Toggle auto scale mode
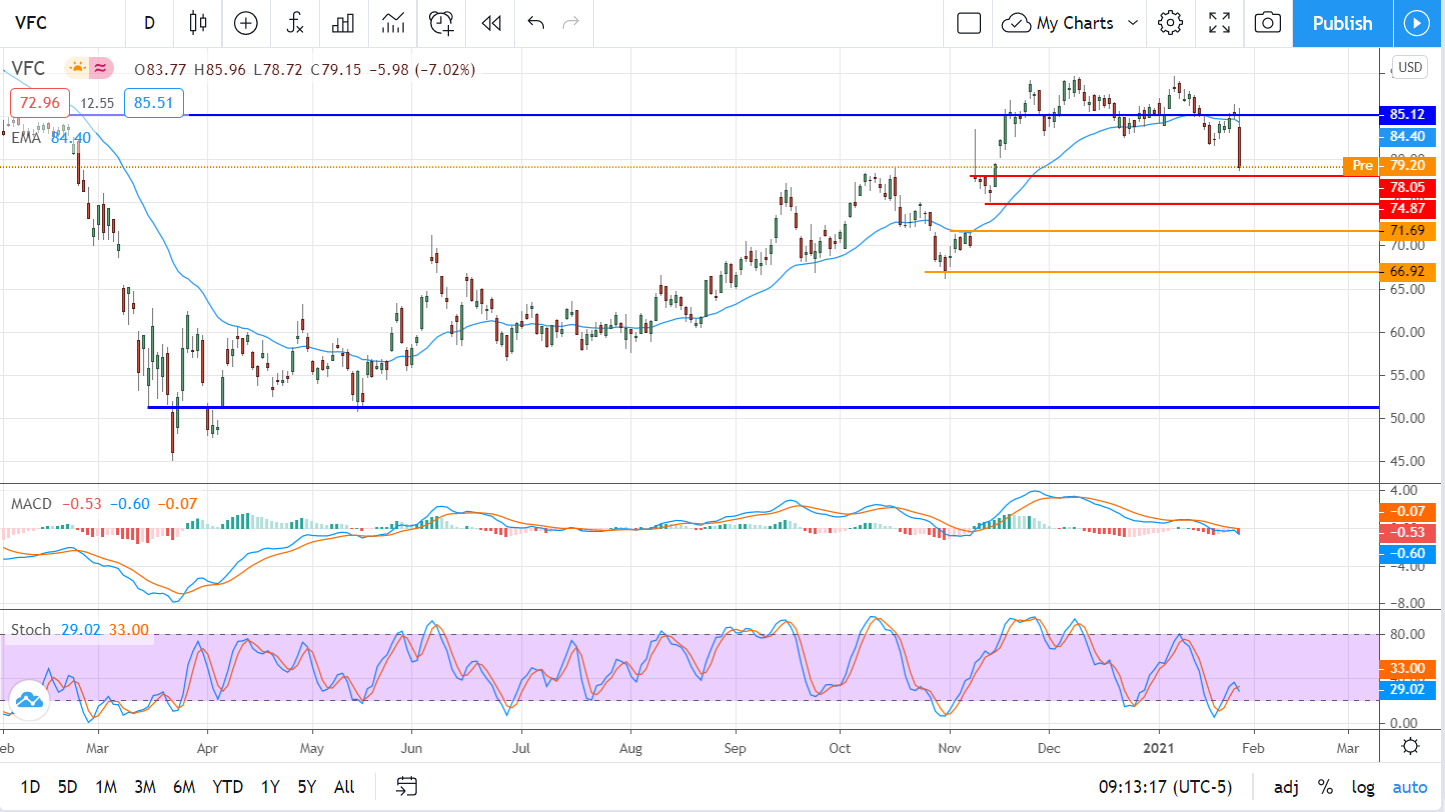 coord(1410,787)
